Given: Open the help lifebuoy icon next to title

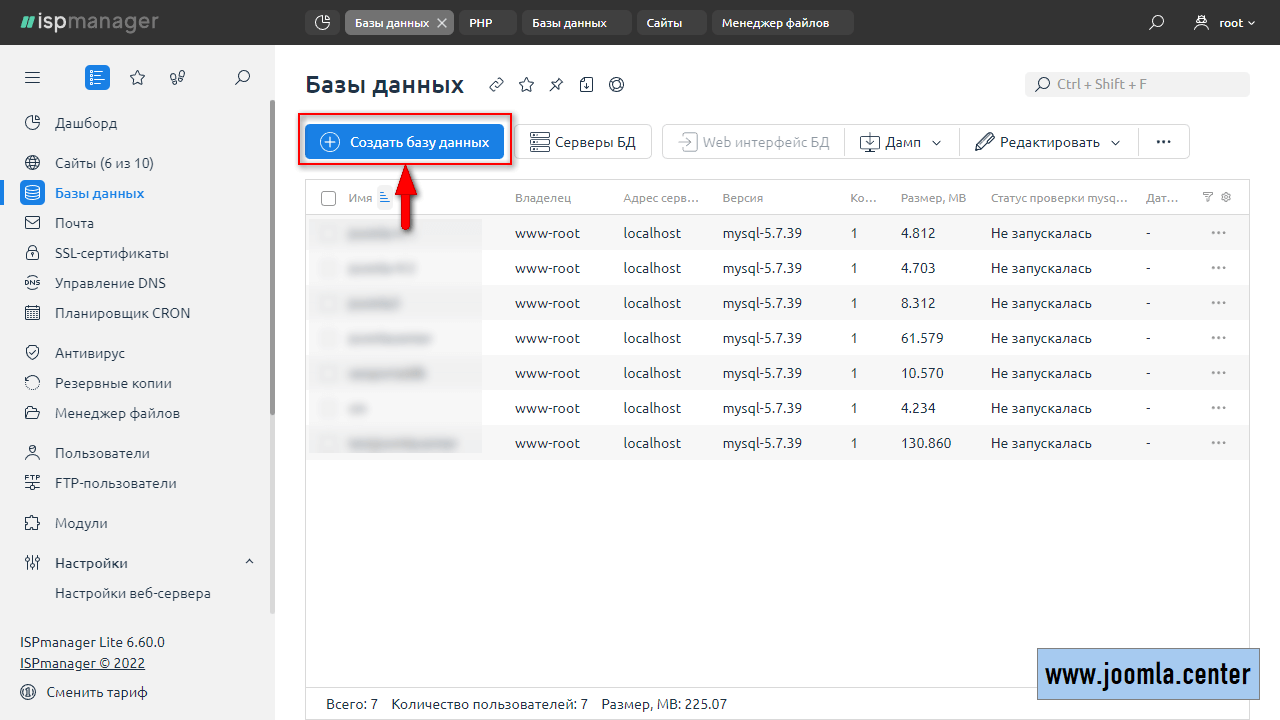Looking at the screenshot, I should coord(617,85).
